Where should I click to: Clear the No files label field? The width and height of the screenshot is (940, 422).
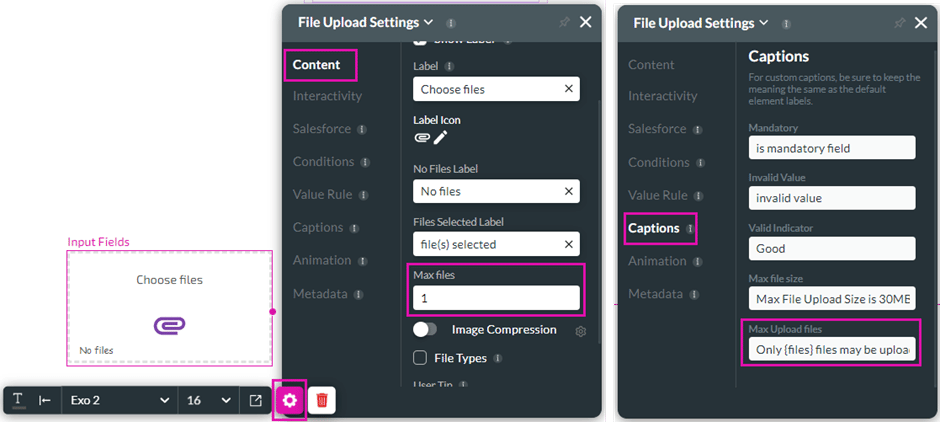click(568, 191)
